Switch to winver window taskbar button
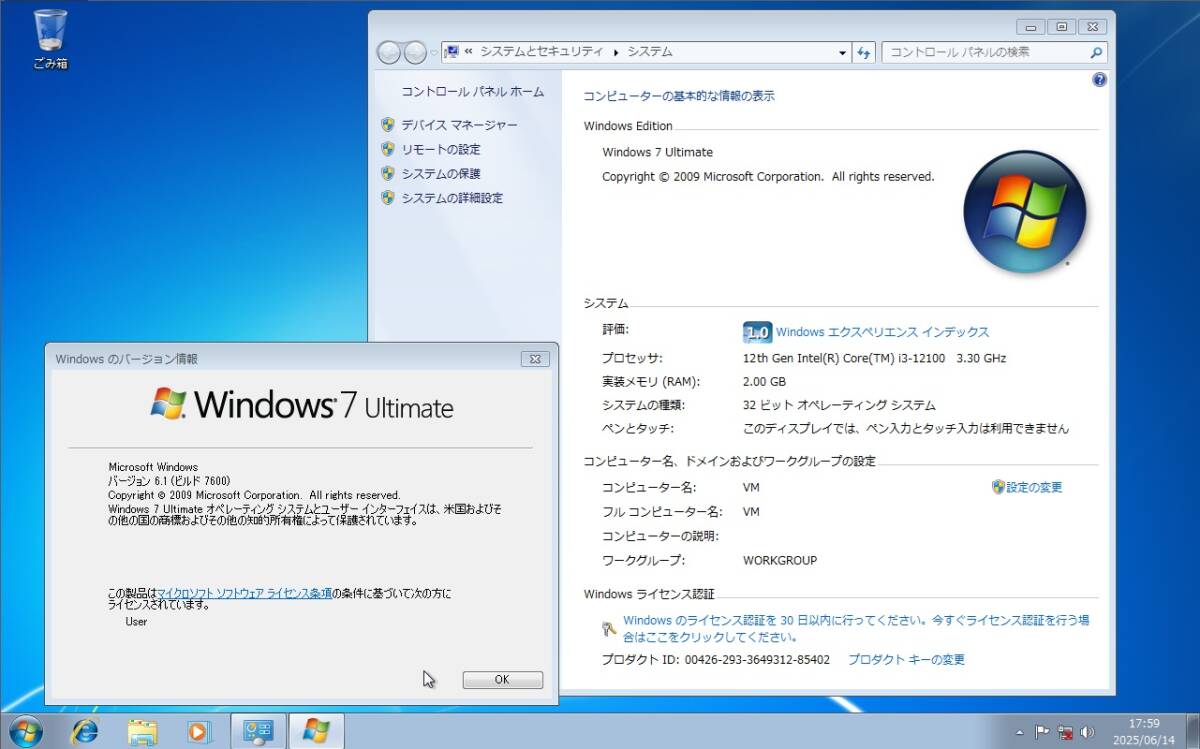Screen dimensions: 1200x749 pyautogui.click(x=316, y=731)
